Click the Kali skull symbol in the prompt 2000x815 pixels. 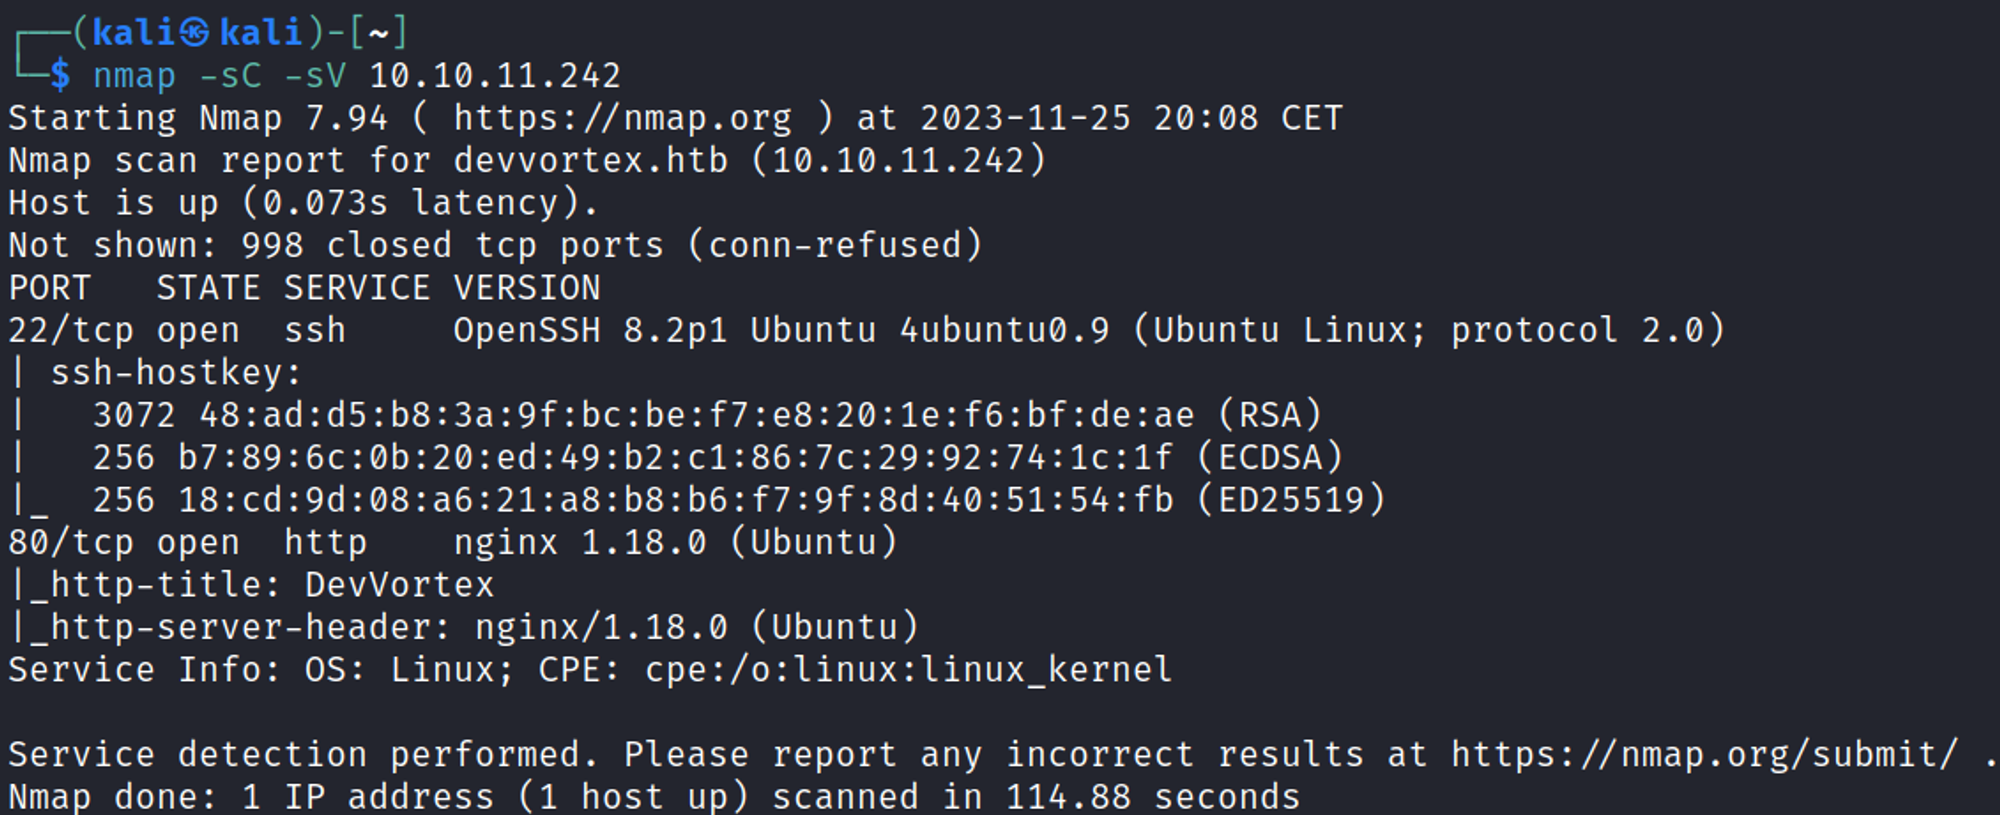coord(196,33)
